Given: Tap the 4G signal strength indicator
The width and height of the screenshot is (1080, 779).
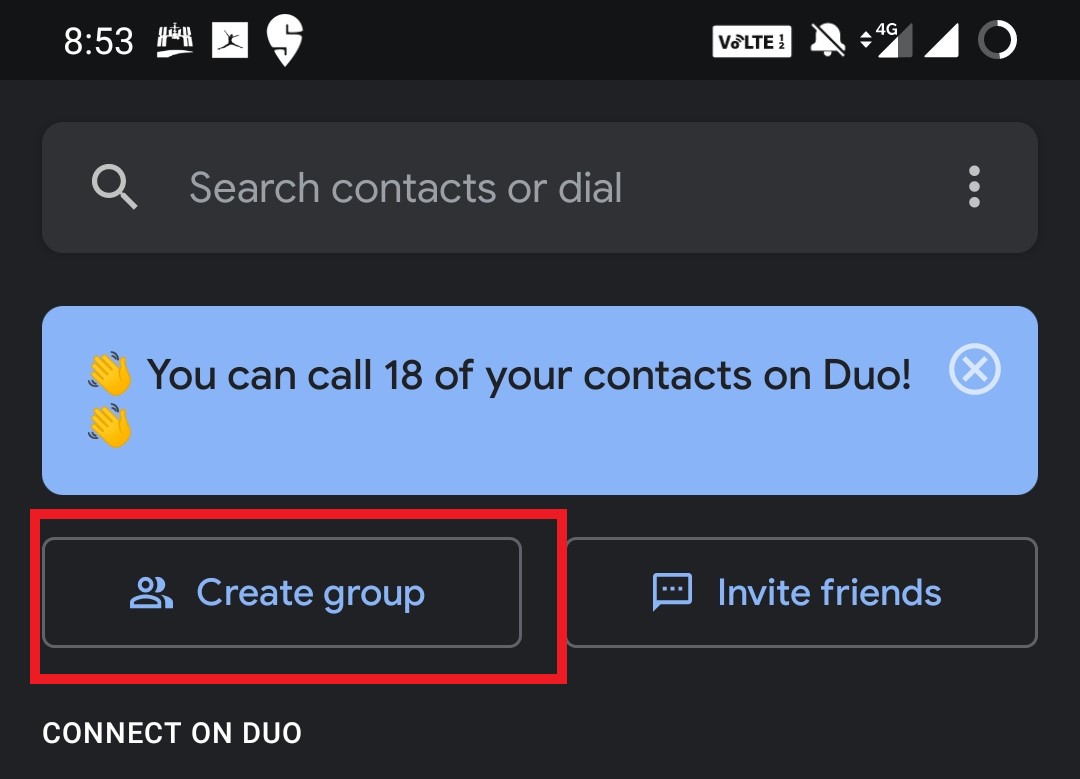Looking at the screenshot, I should tap(888, 40).
